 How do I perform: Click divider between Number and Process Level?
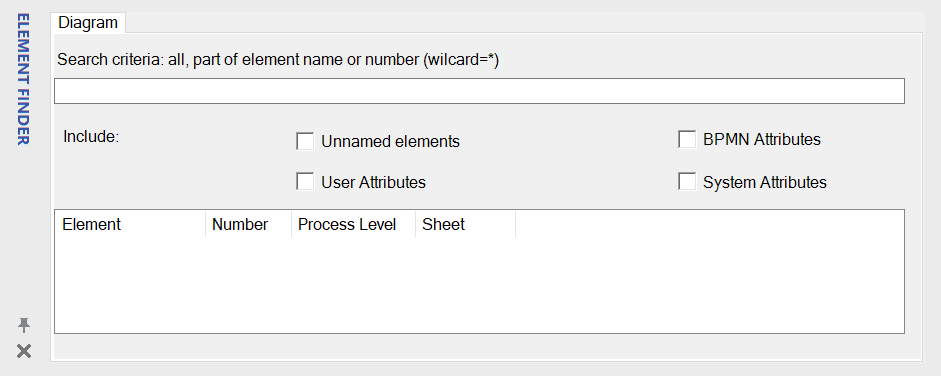tap(292, 224)
